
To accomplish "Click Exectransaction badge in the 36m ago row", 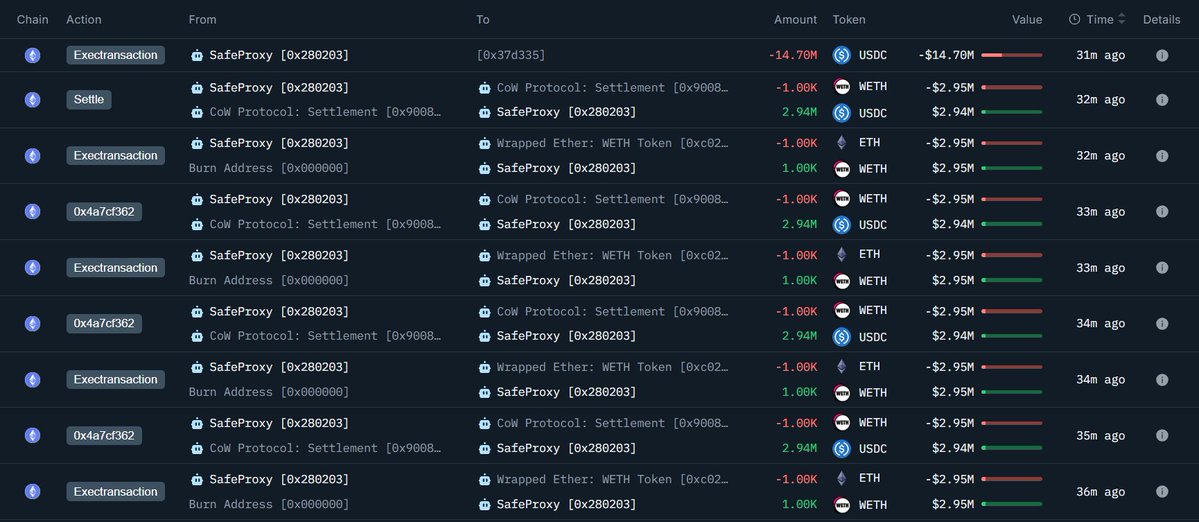I will tap(115, 492).
